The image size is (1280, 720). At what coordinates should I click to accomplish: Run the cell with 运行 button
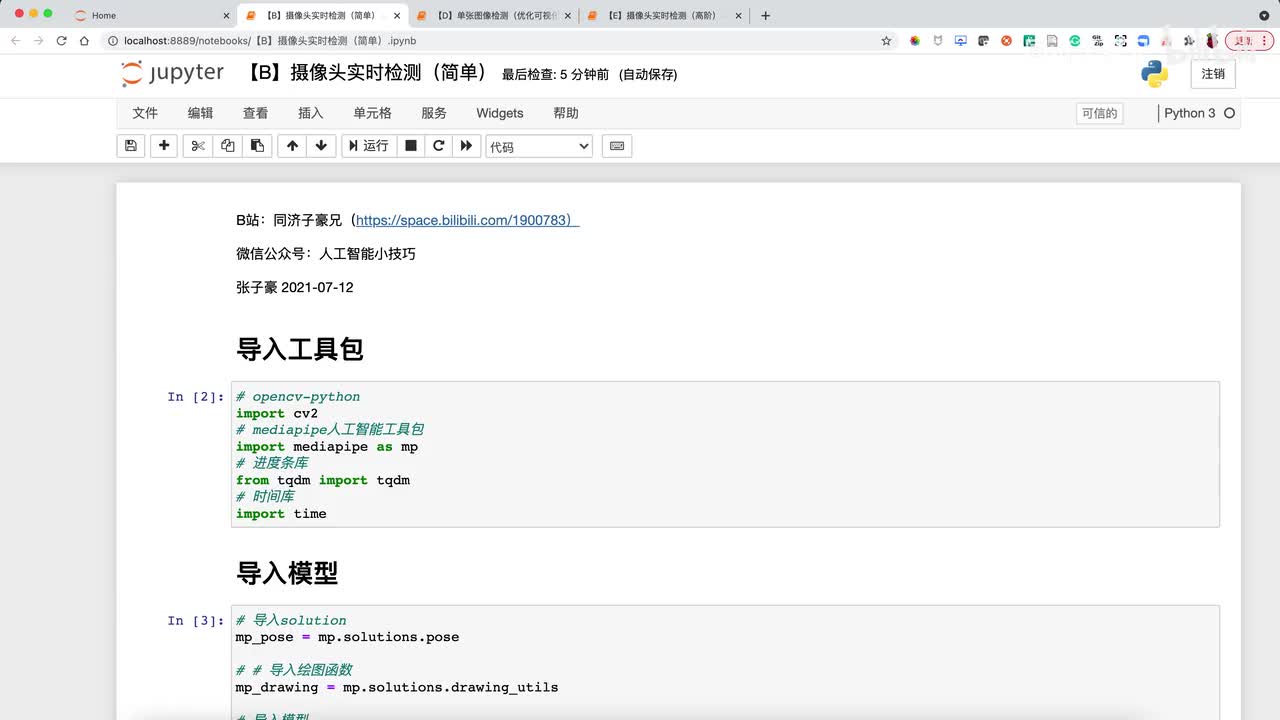(x=368, y=146)
